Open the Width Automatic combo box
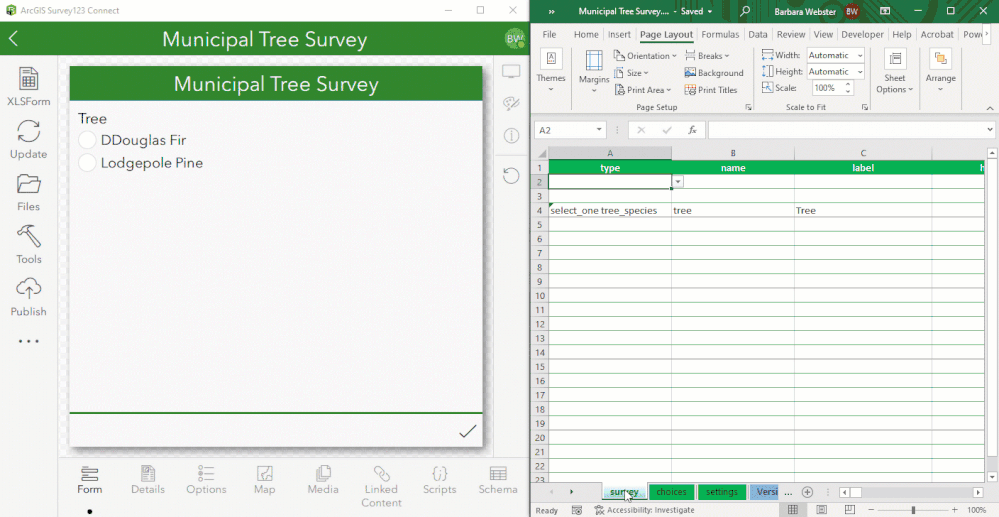Image resolution: width=999 pixels, height=517 pixels. [836, 55]
